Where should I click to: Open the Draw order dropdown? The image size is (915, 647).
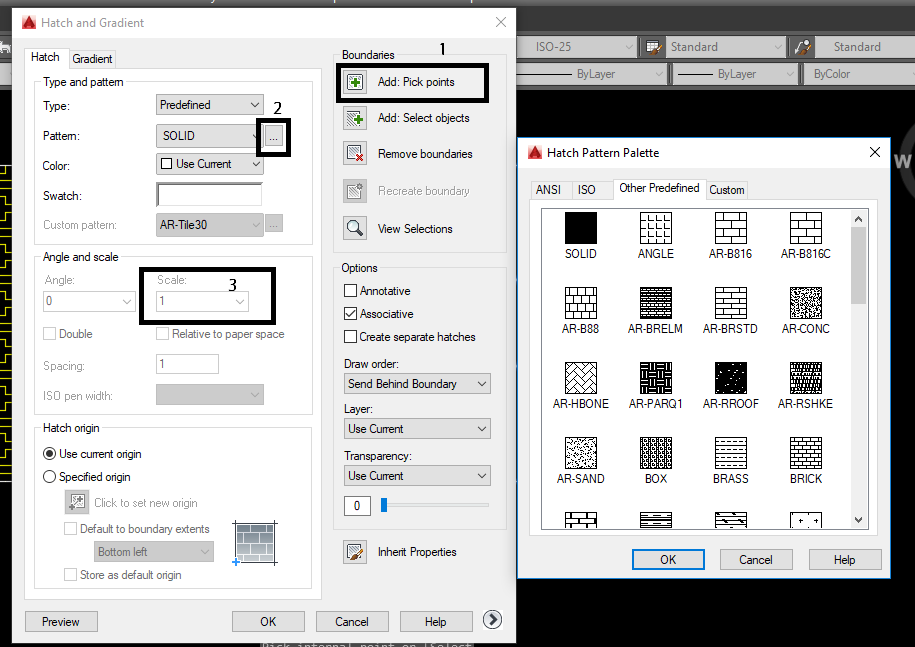point(417,383)
